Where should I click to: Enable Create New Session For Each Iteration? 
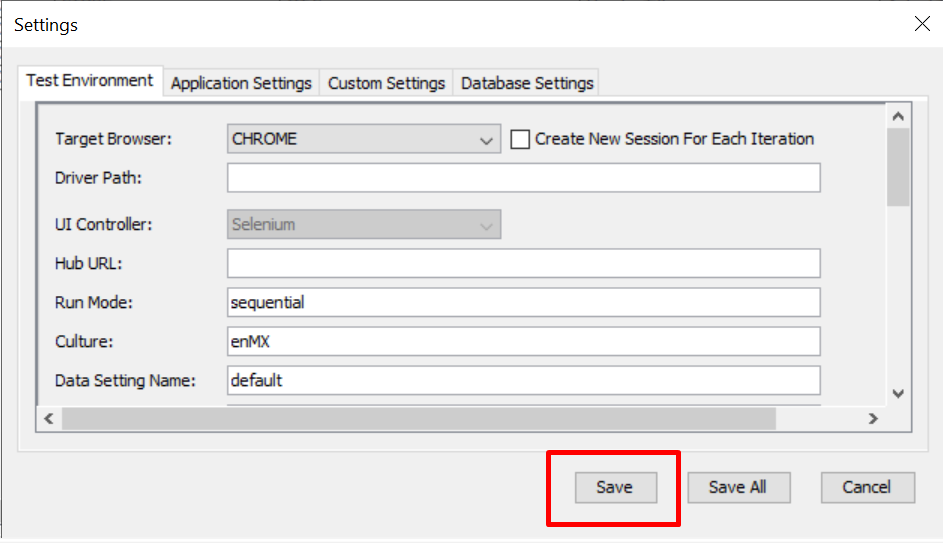point(520,139)
